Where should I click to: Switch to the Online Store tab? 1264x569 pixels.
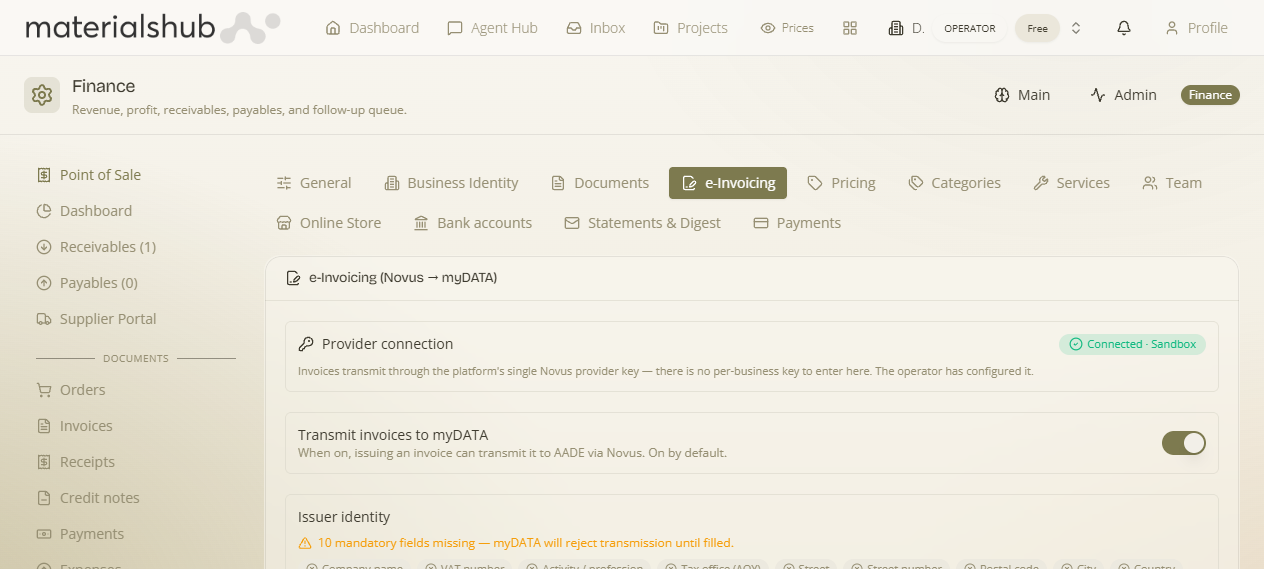pyautogui.click(x=329, y=223)
